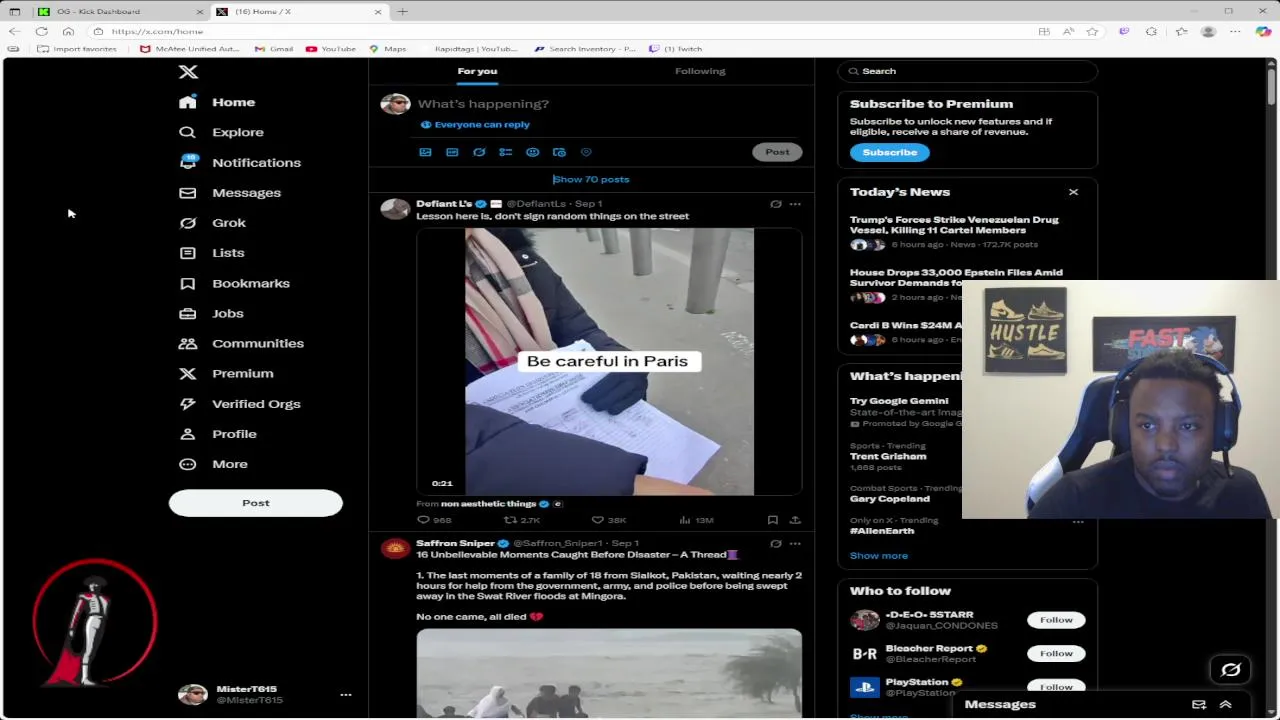Open Grok actions icon on Defiant L's post
The image size is (1280, 720).
pyautogui.click(x=775, y=204)
